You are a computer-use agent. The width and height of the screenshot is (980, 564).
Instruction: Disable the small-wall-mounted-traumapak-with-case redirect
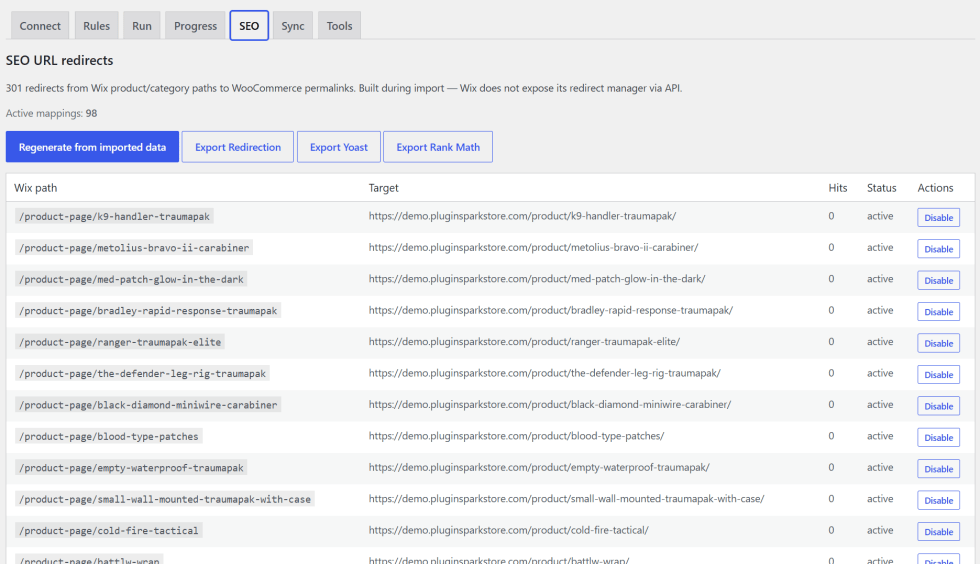pos(938,500)
